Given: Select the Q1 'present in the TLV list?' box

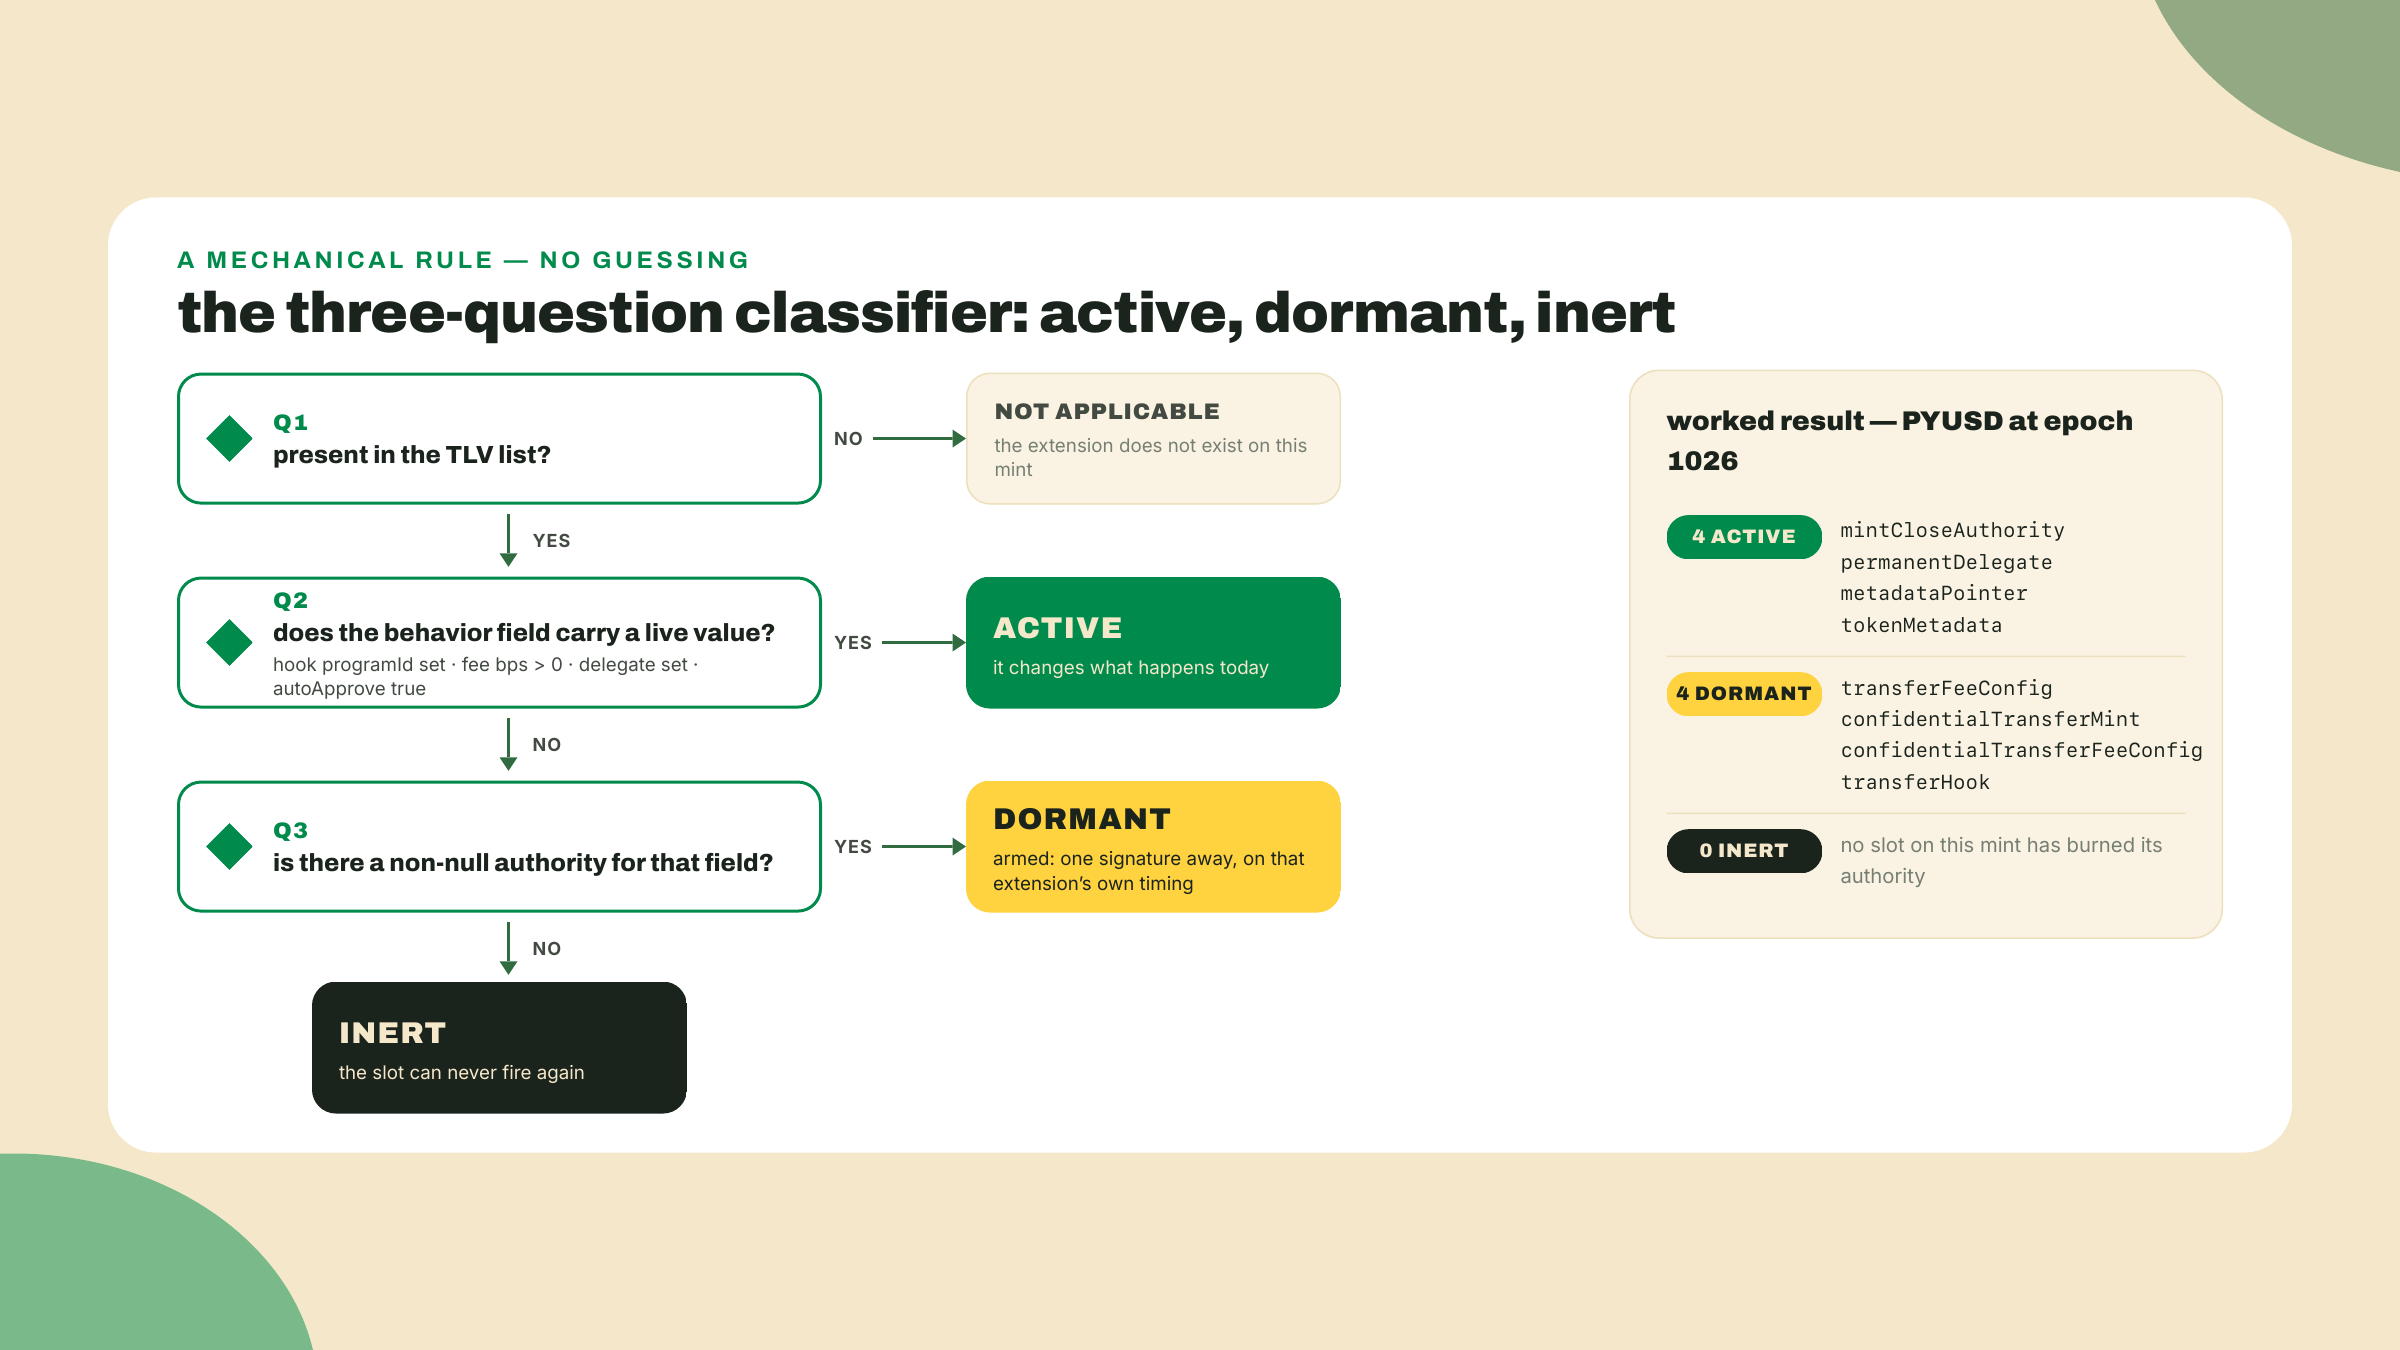Looking at the screenshot, I should tap(499, 439).
